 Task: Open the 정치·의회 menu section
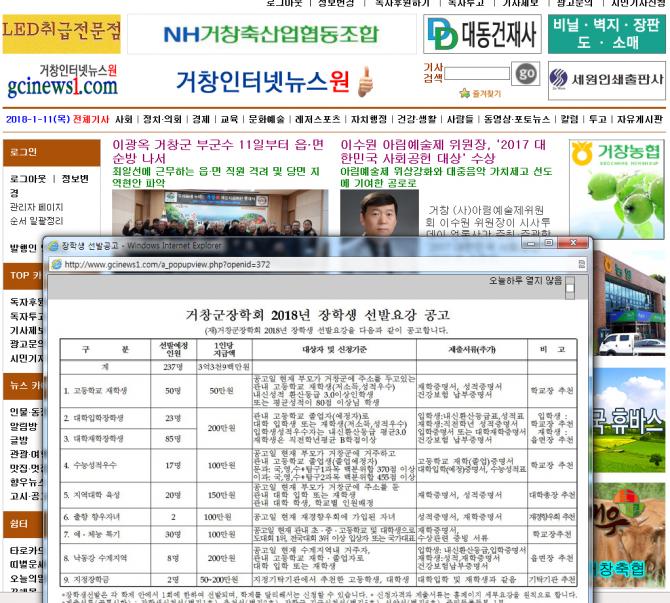(160, 119)
